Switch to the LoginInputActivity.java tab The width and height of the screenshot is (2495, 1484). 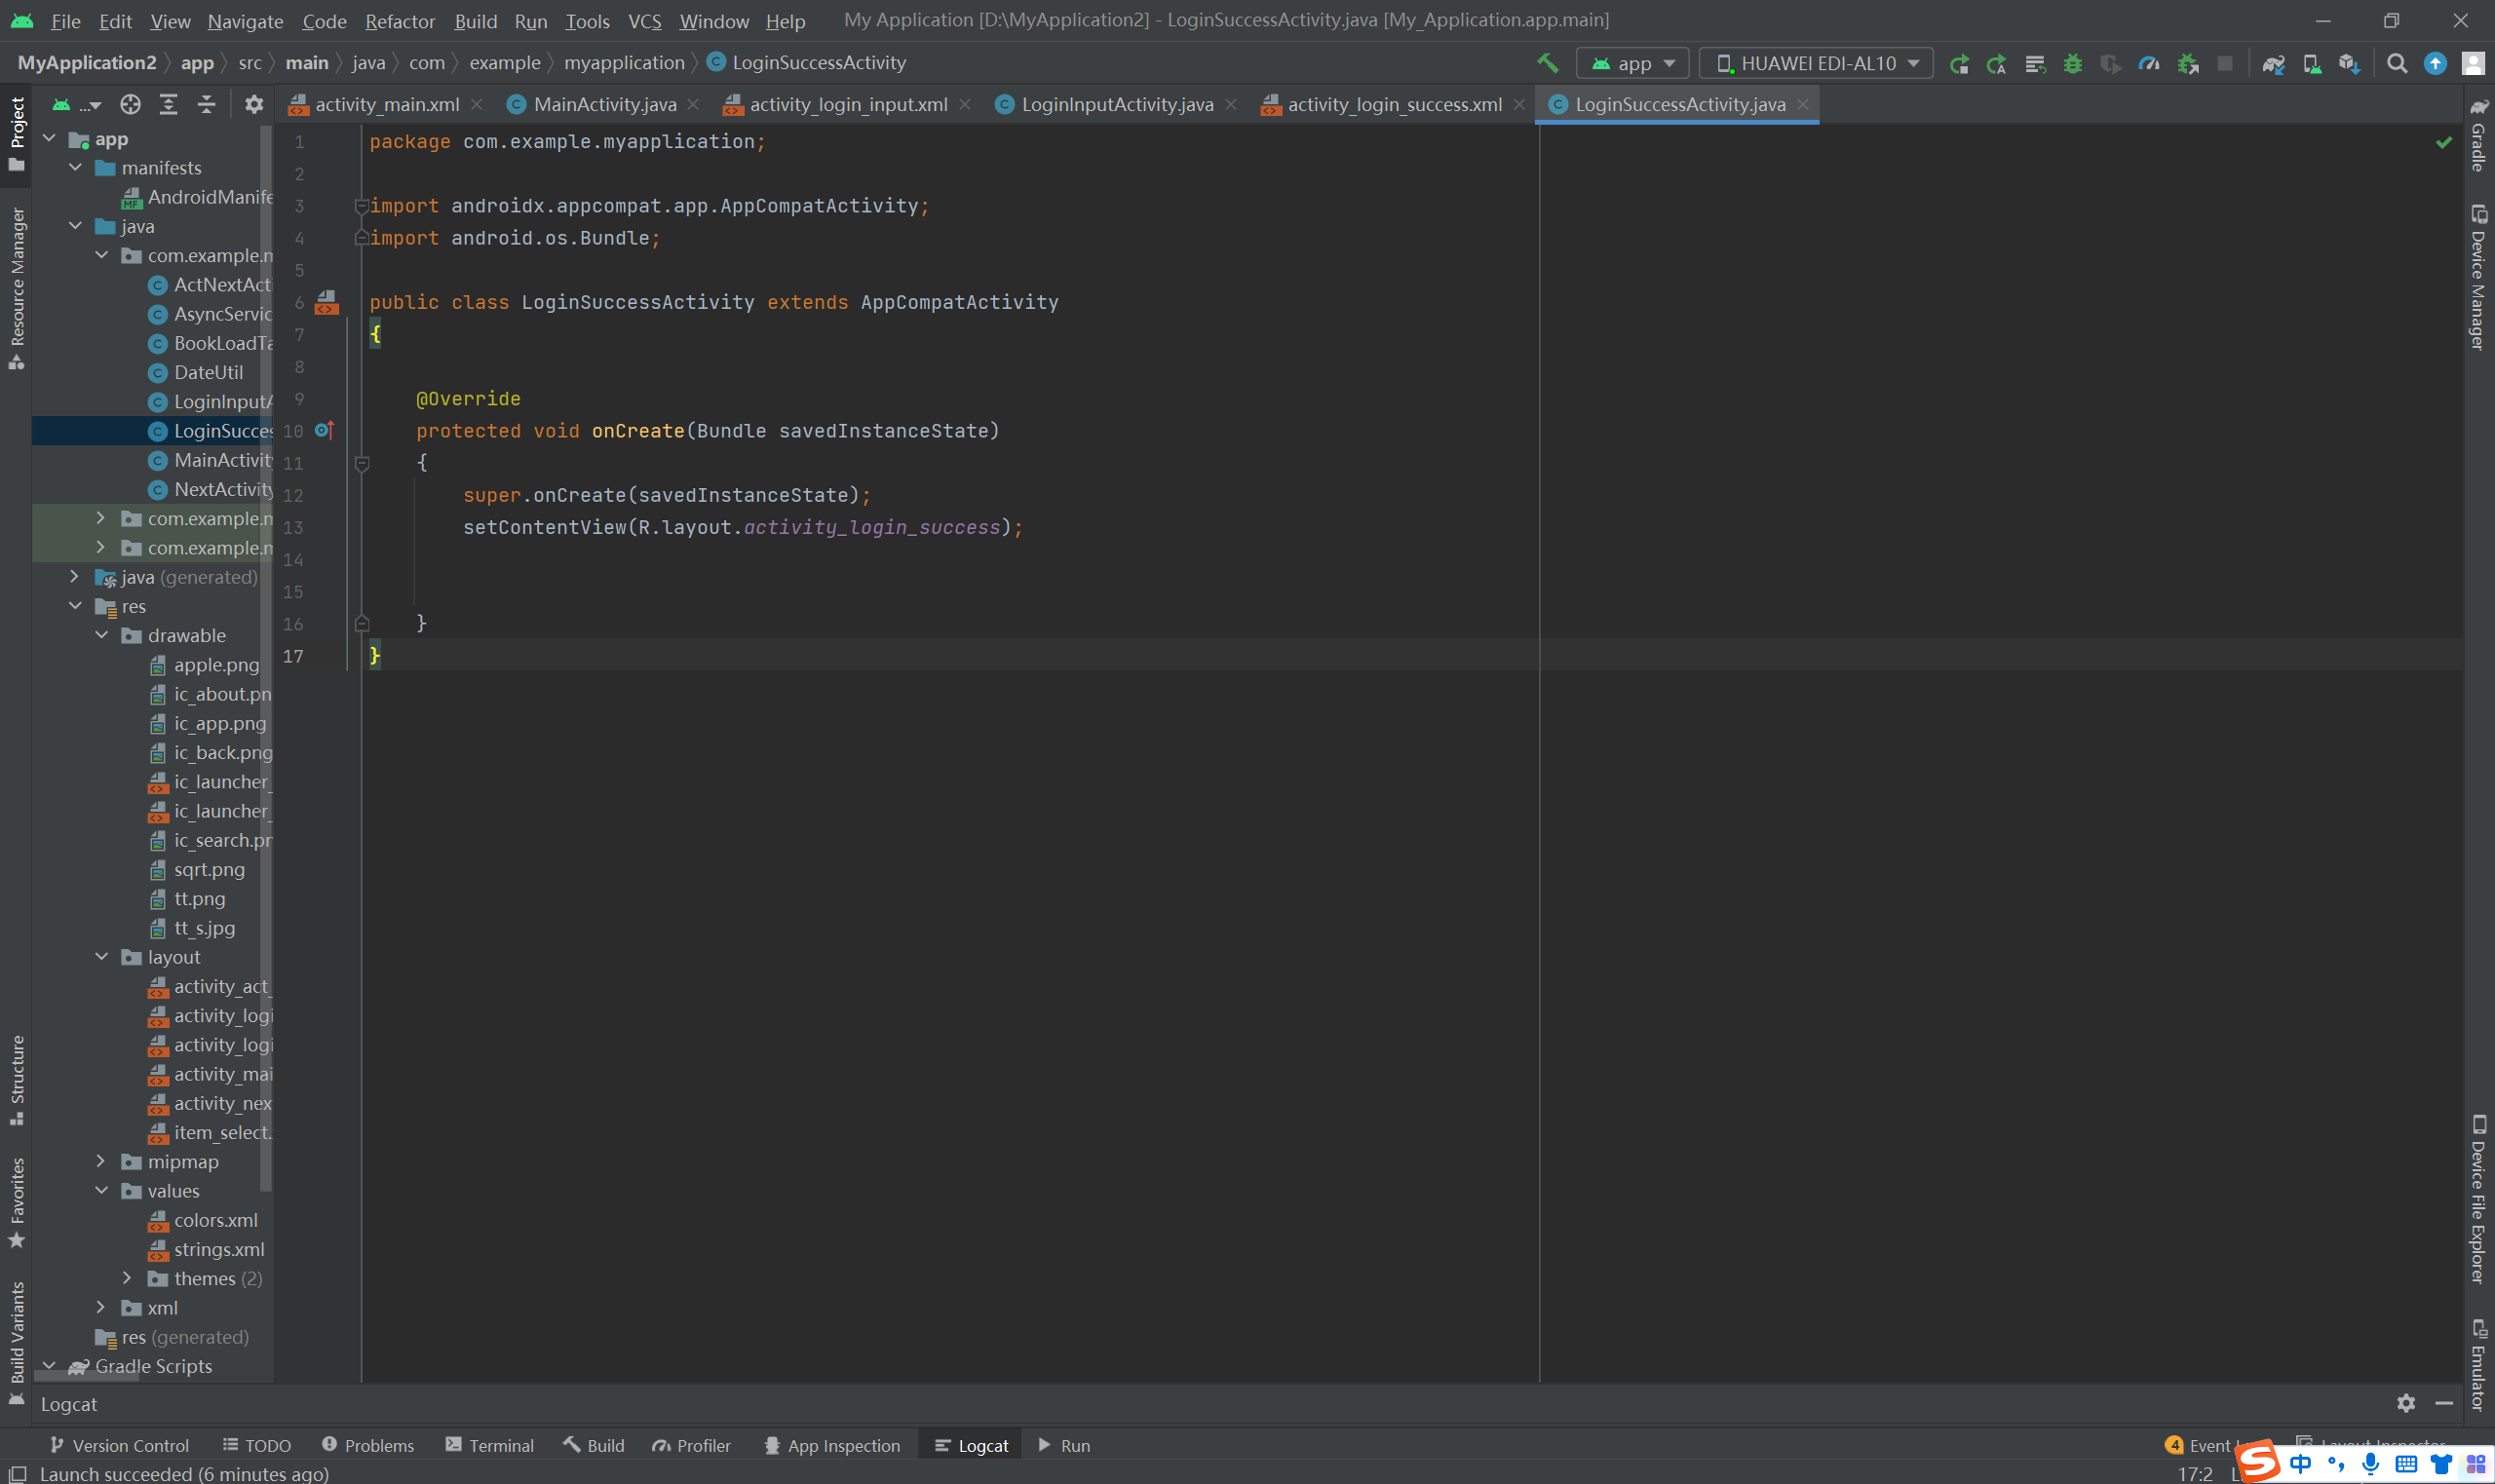click(x=1116, y=104)
